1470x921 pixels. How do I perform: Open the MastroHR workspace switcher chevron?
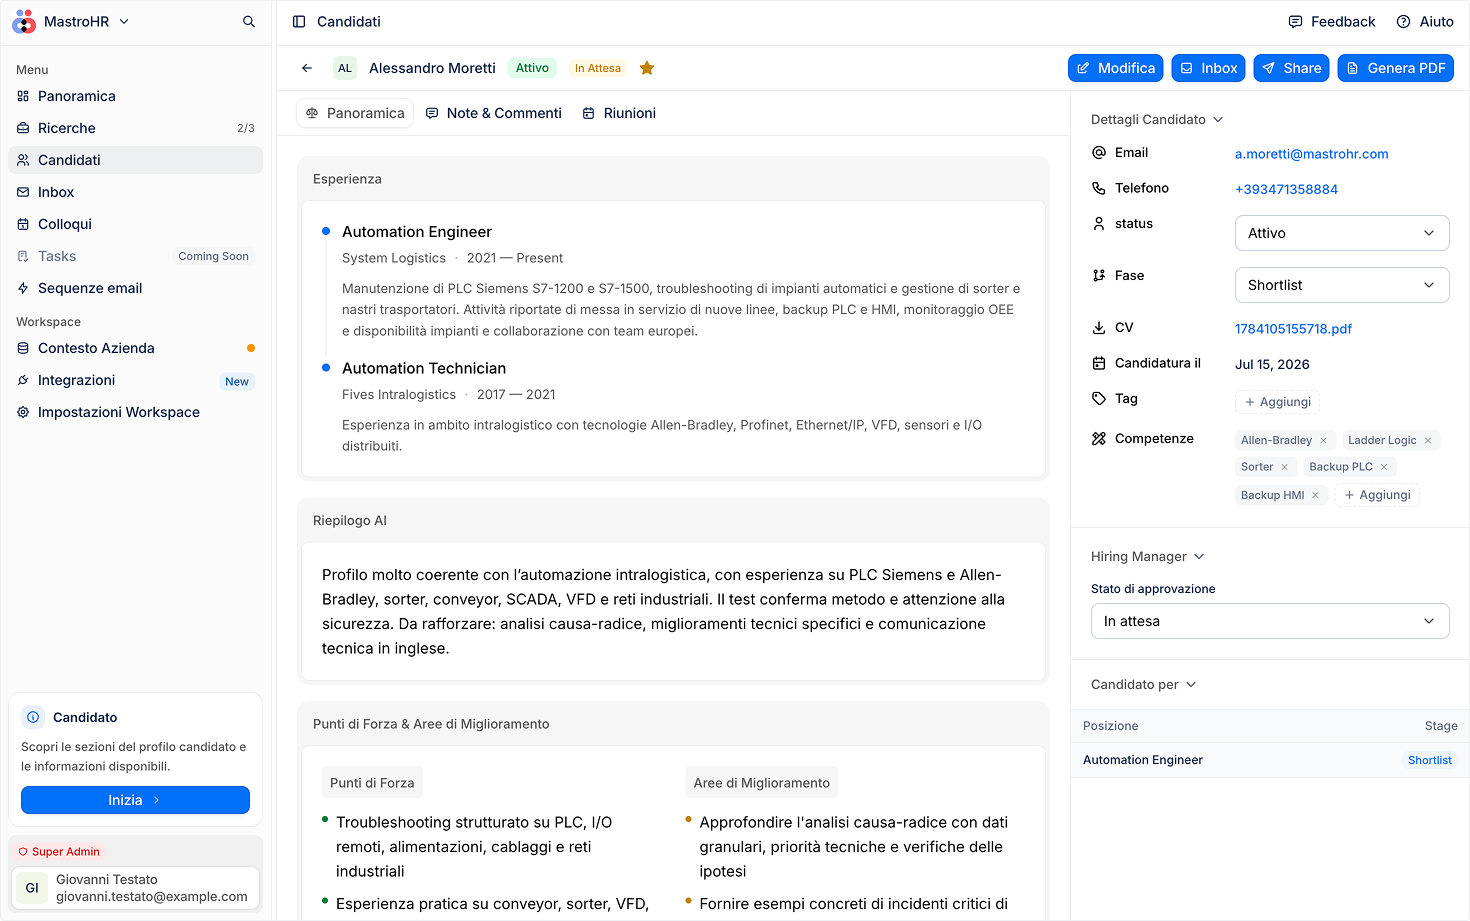(x=124, y=22)
